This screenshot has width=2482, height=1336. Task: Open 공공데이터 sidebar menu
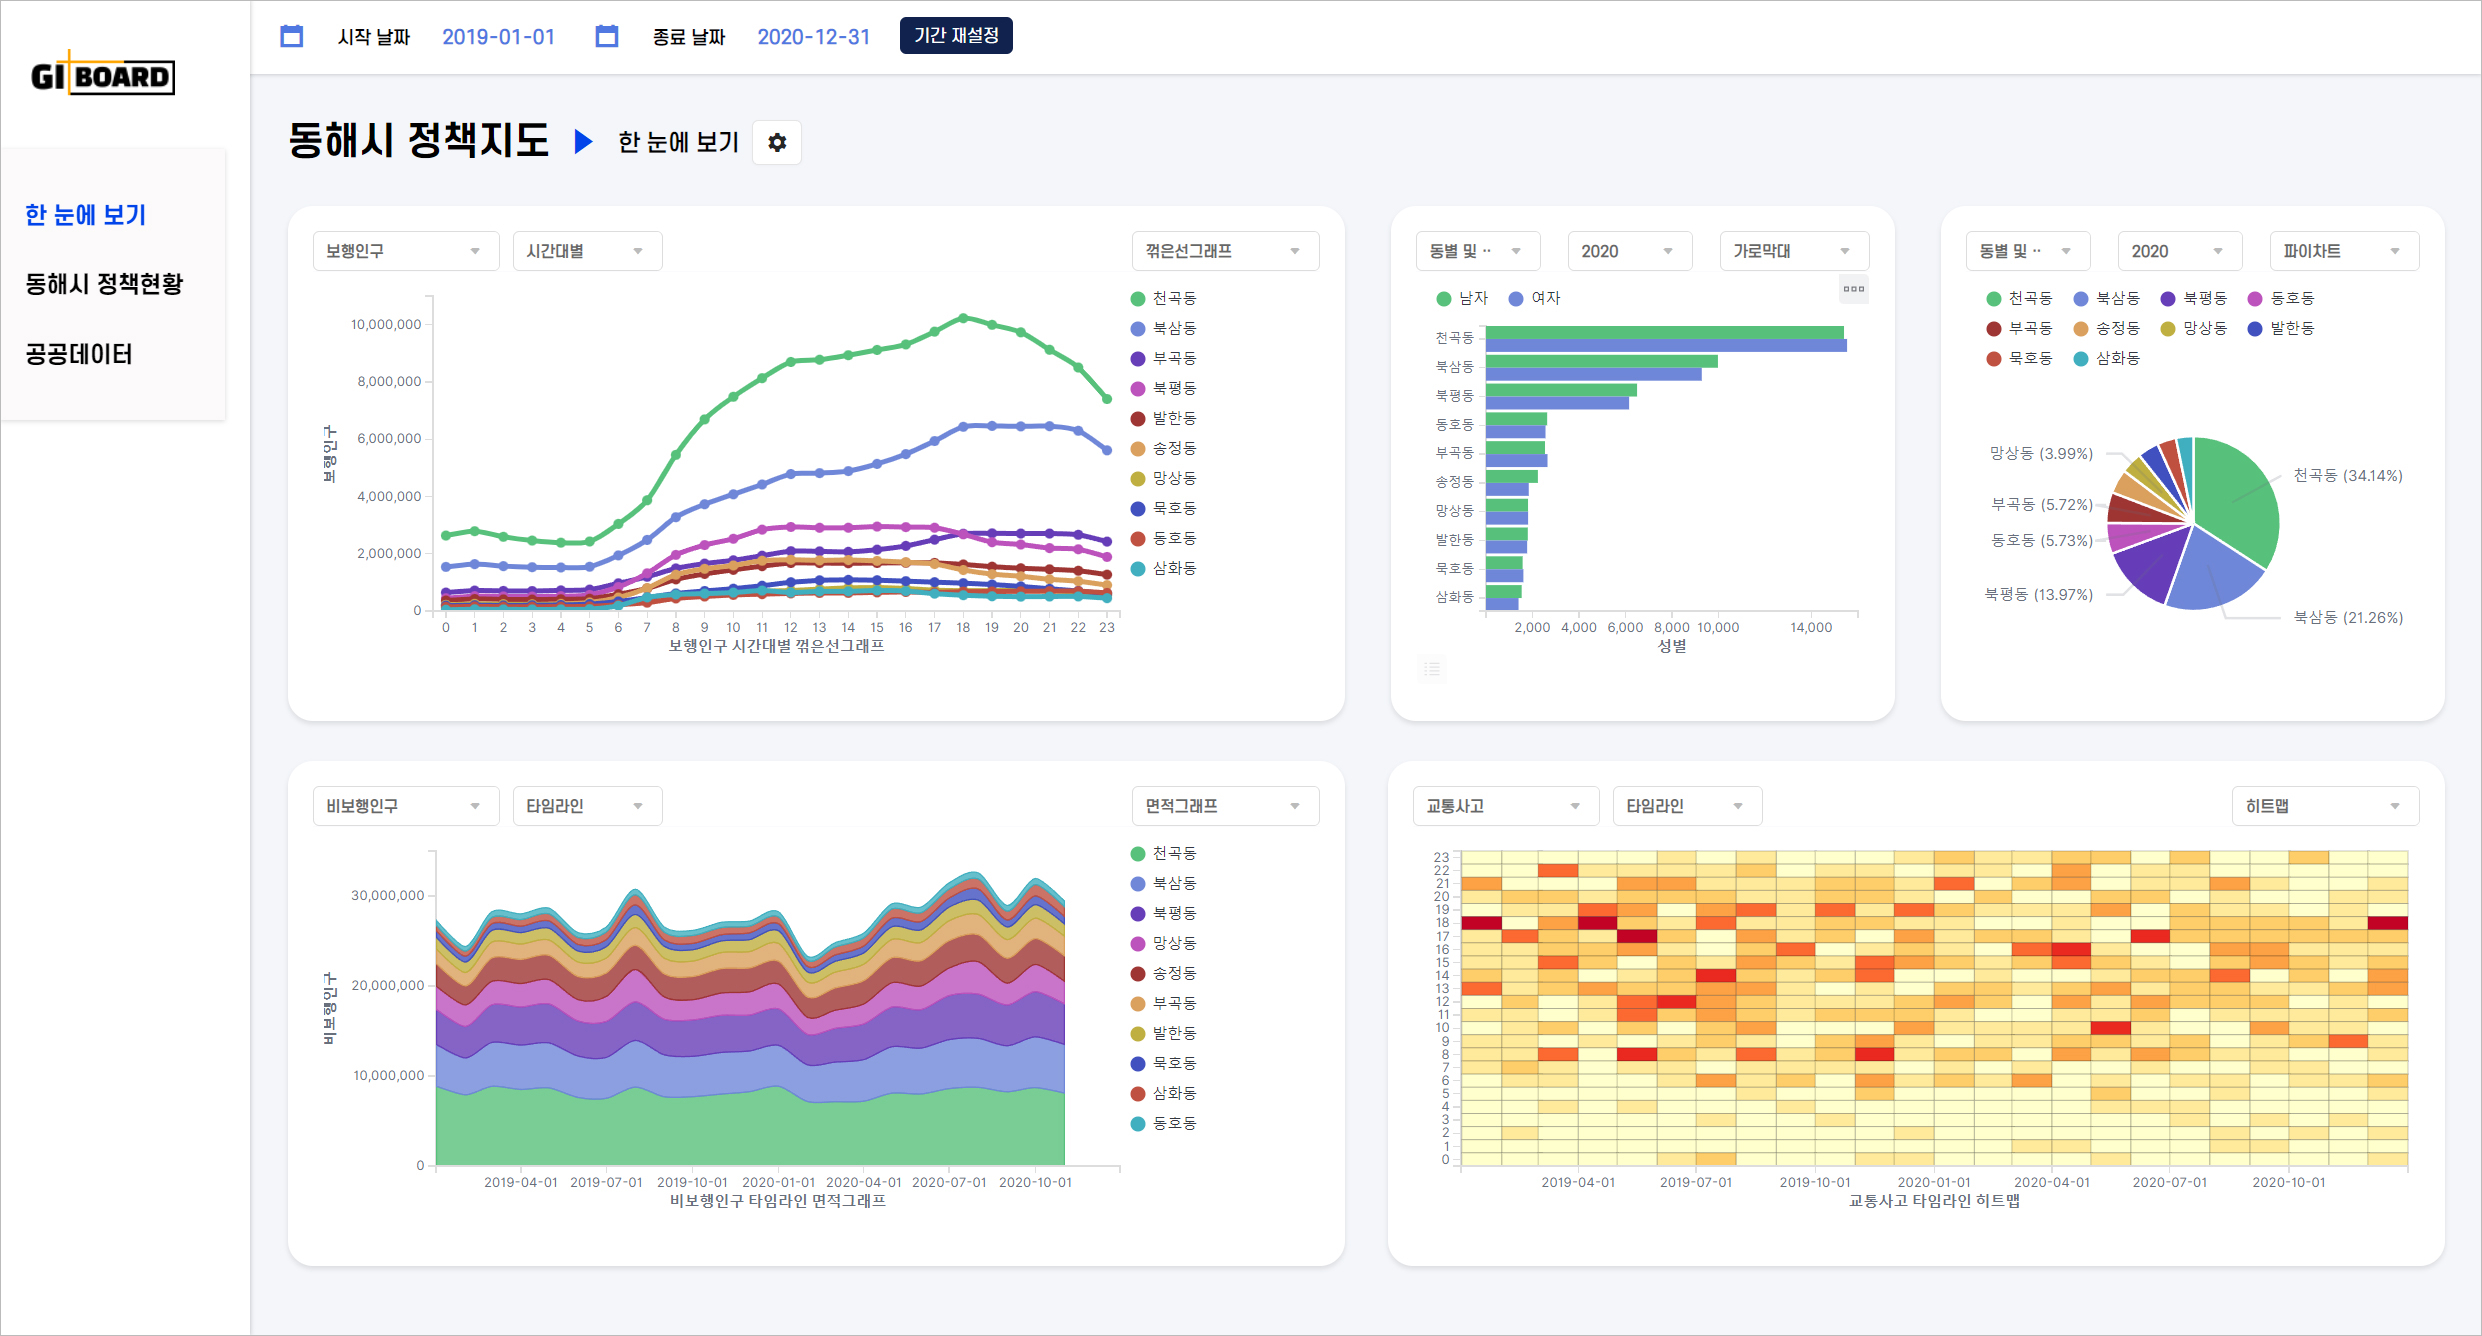(78, 354)
